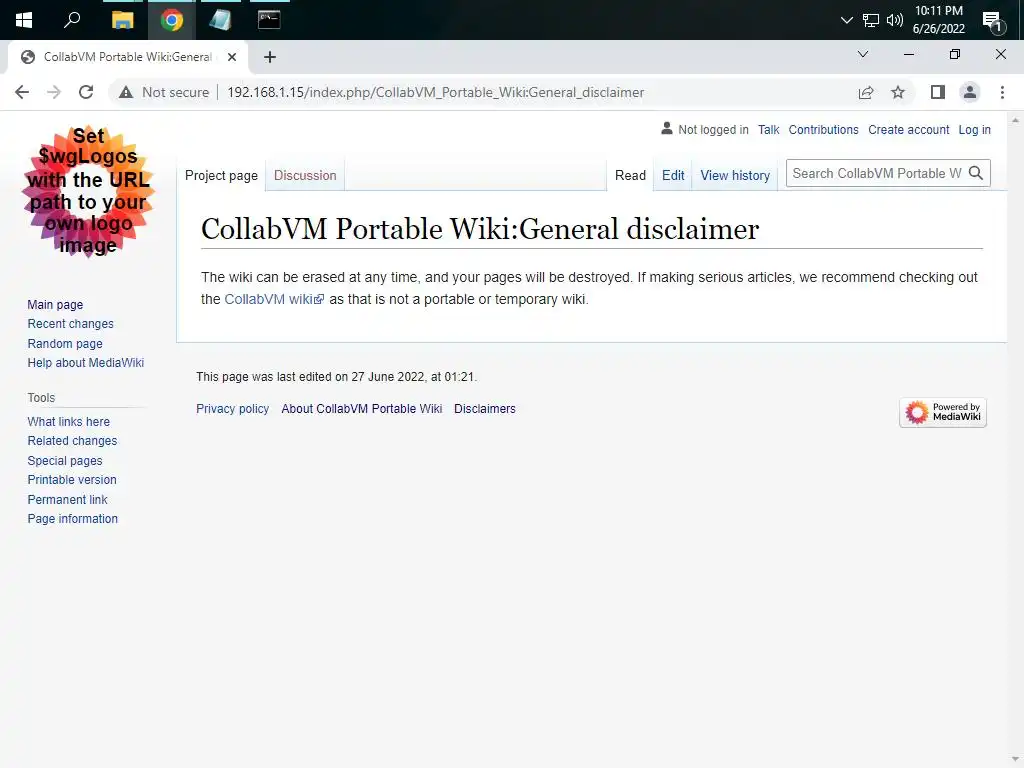The image size is (1024, 768).
Task: Select the Project page tab
Action: (x=221, y=176)
